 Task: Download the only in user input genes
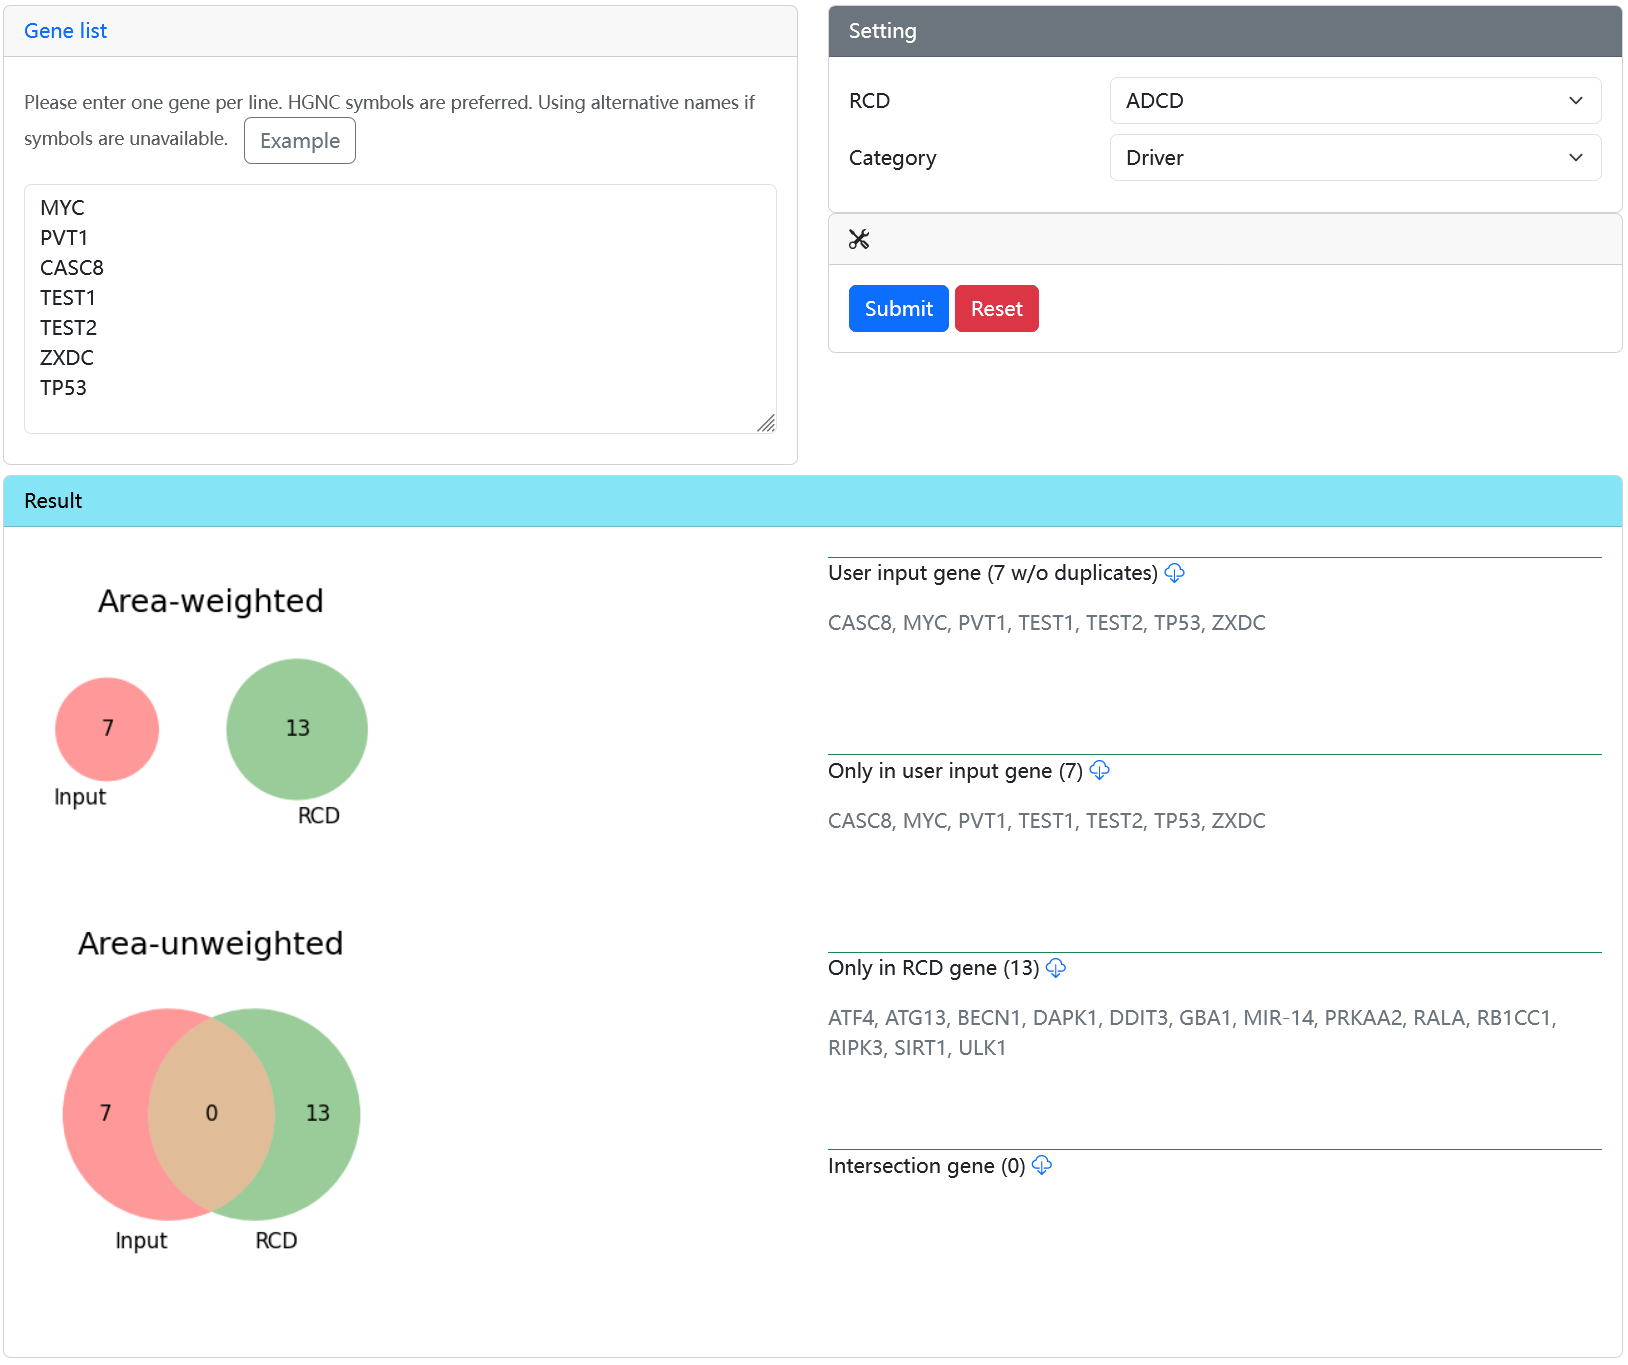point(1100,770)
